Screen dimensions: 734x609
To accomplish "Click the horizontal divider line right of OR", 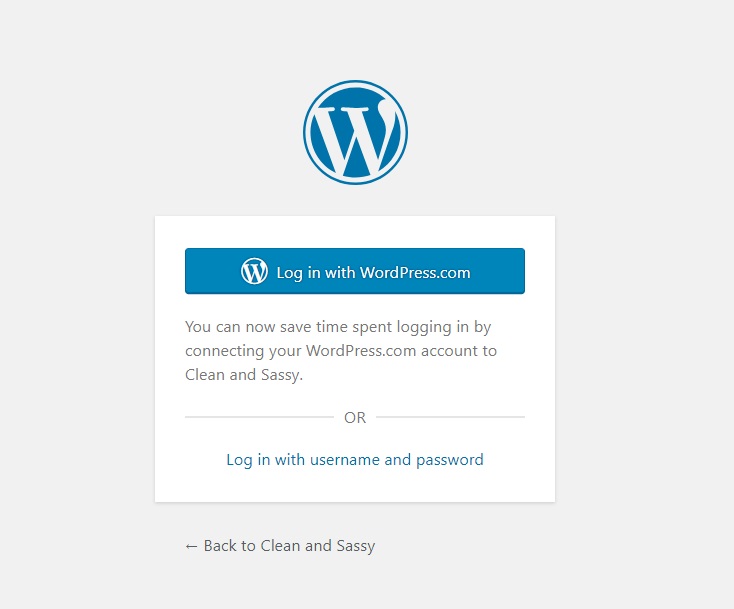I will click(x=450, y=417).
